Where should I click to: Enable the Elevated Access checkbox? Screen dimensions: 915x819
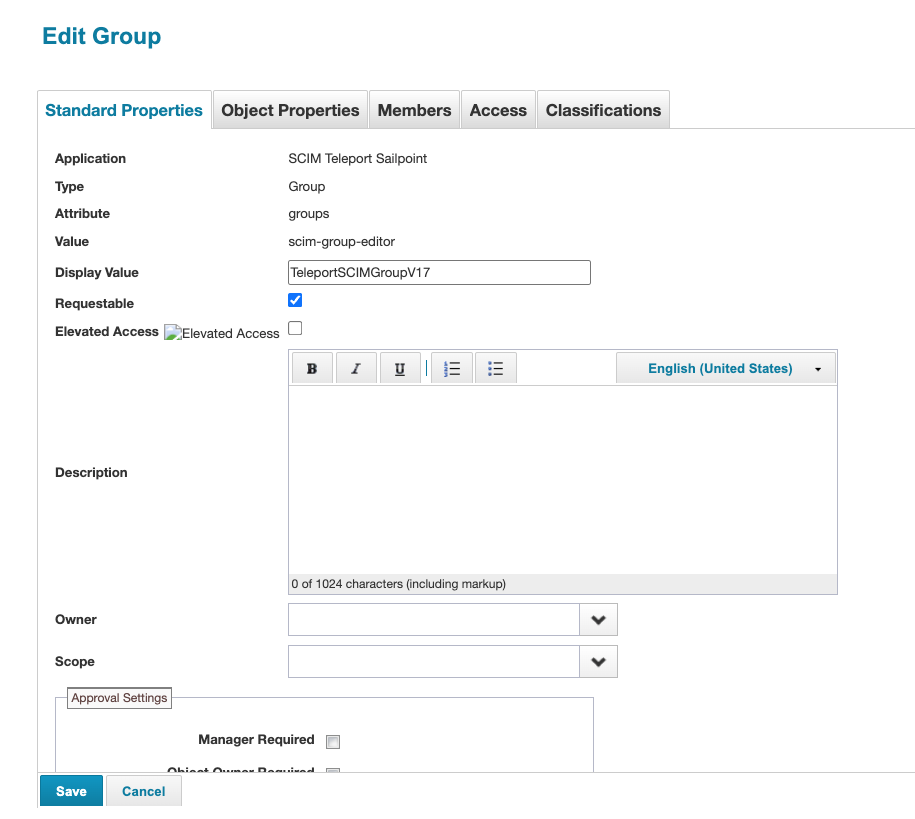tap(295, 327)
